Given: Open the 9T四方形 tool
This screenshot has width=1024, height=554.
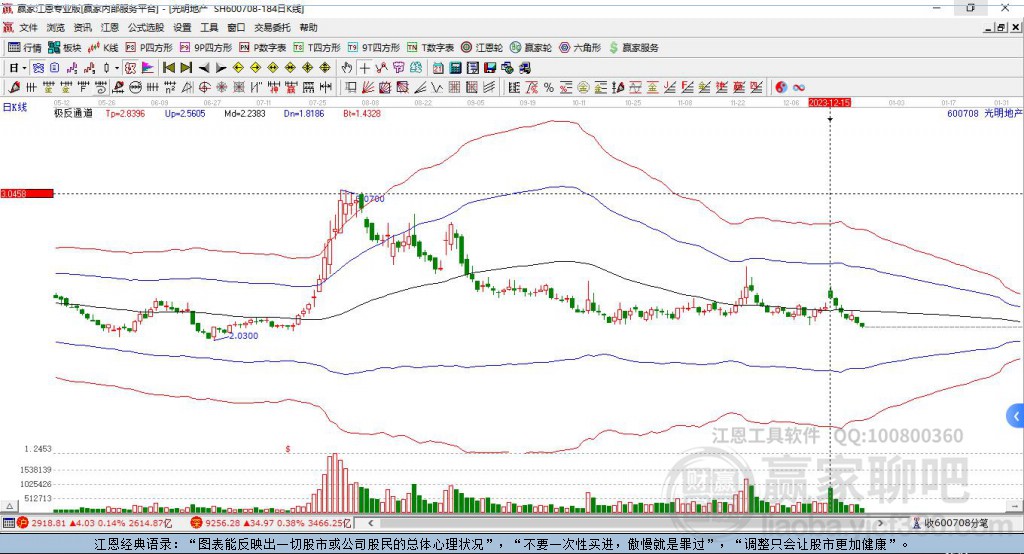Looking at the screenshot, I should 374,48.
